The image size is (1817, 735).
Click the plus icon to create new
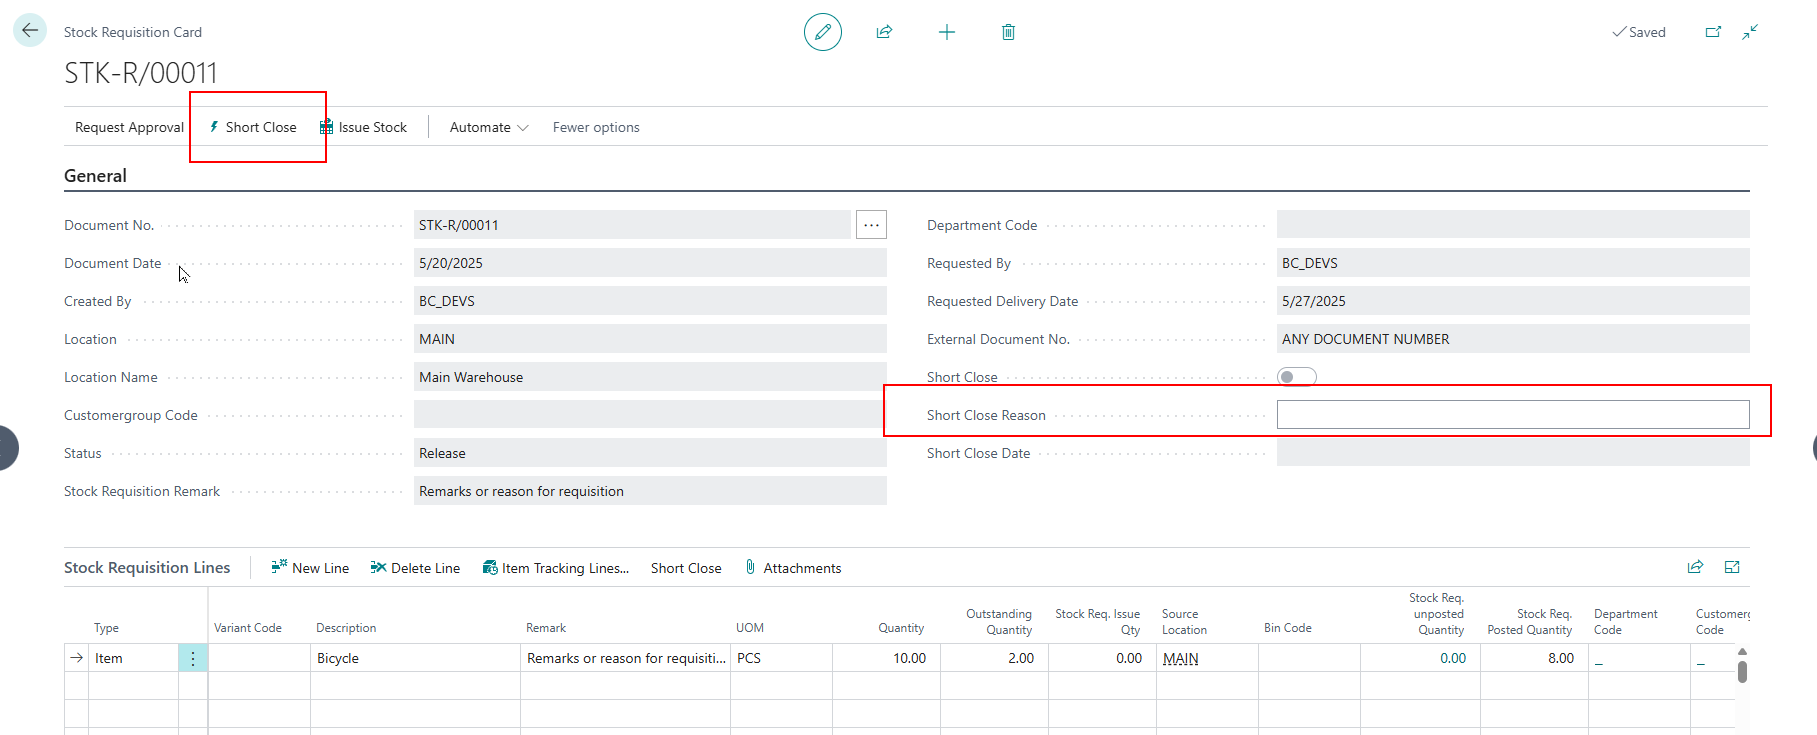(x=946, y=32)
